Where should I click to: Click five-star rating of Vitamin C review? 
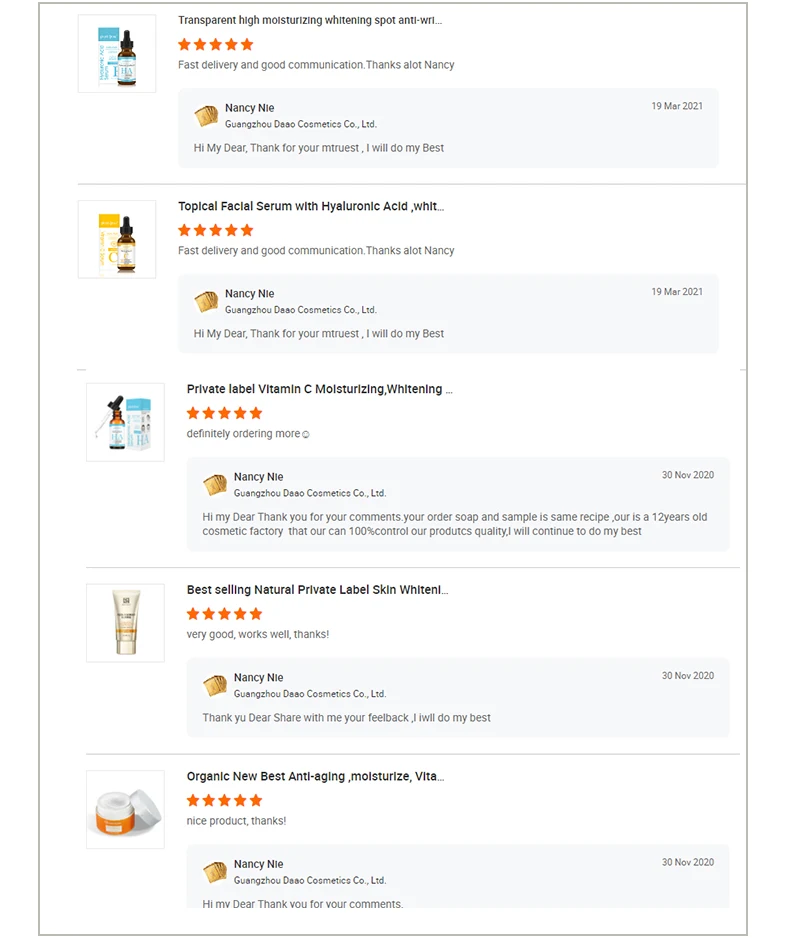(224, 413)
